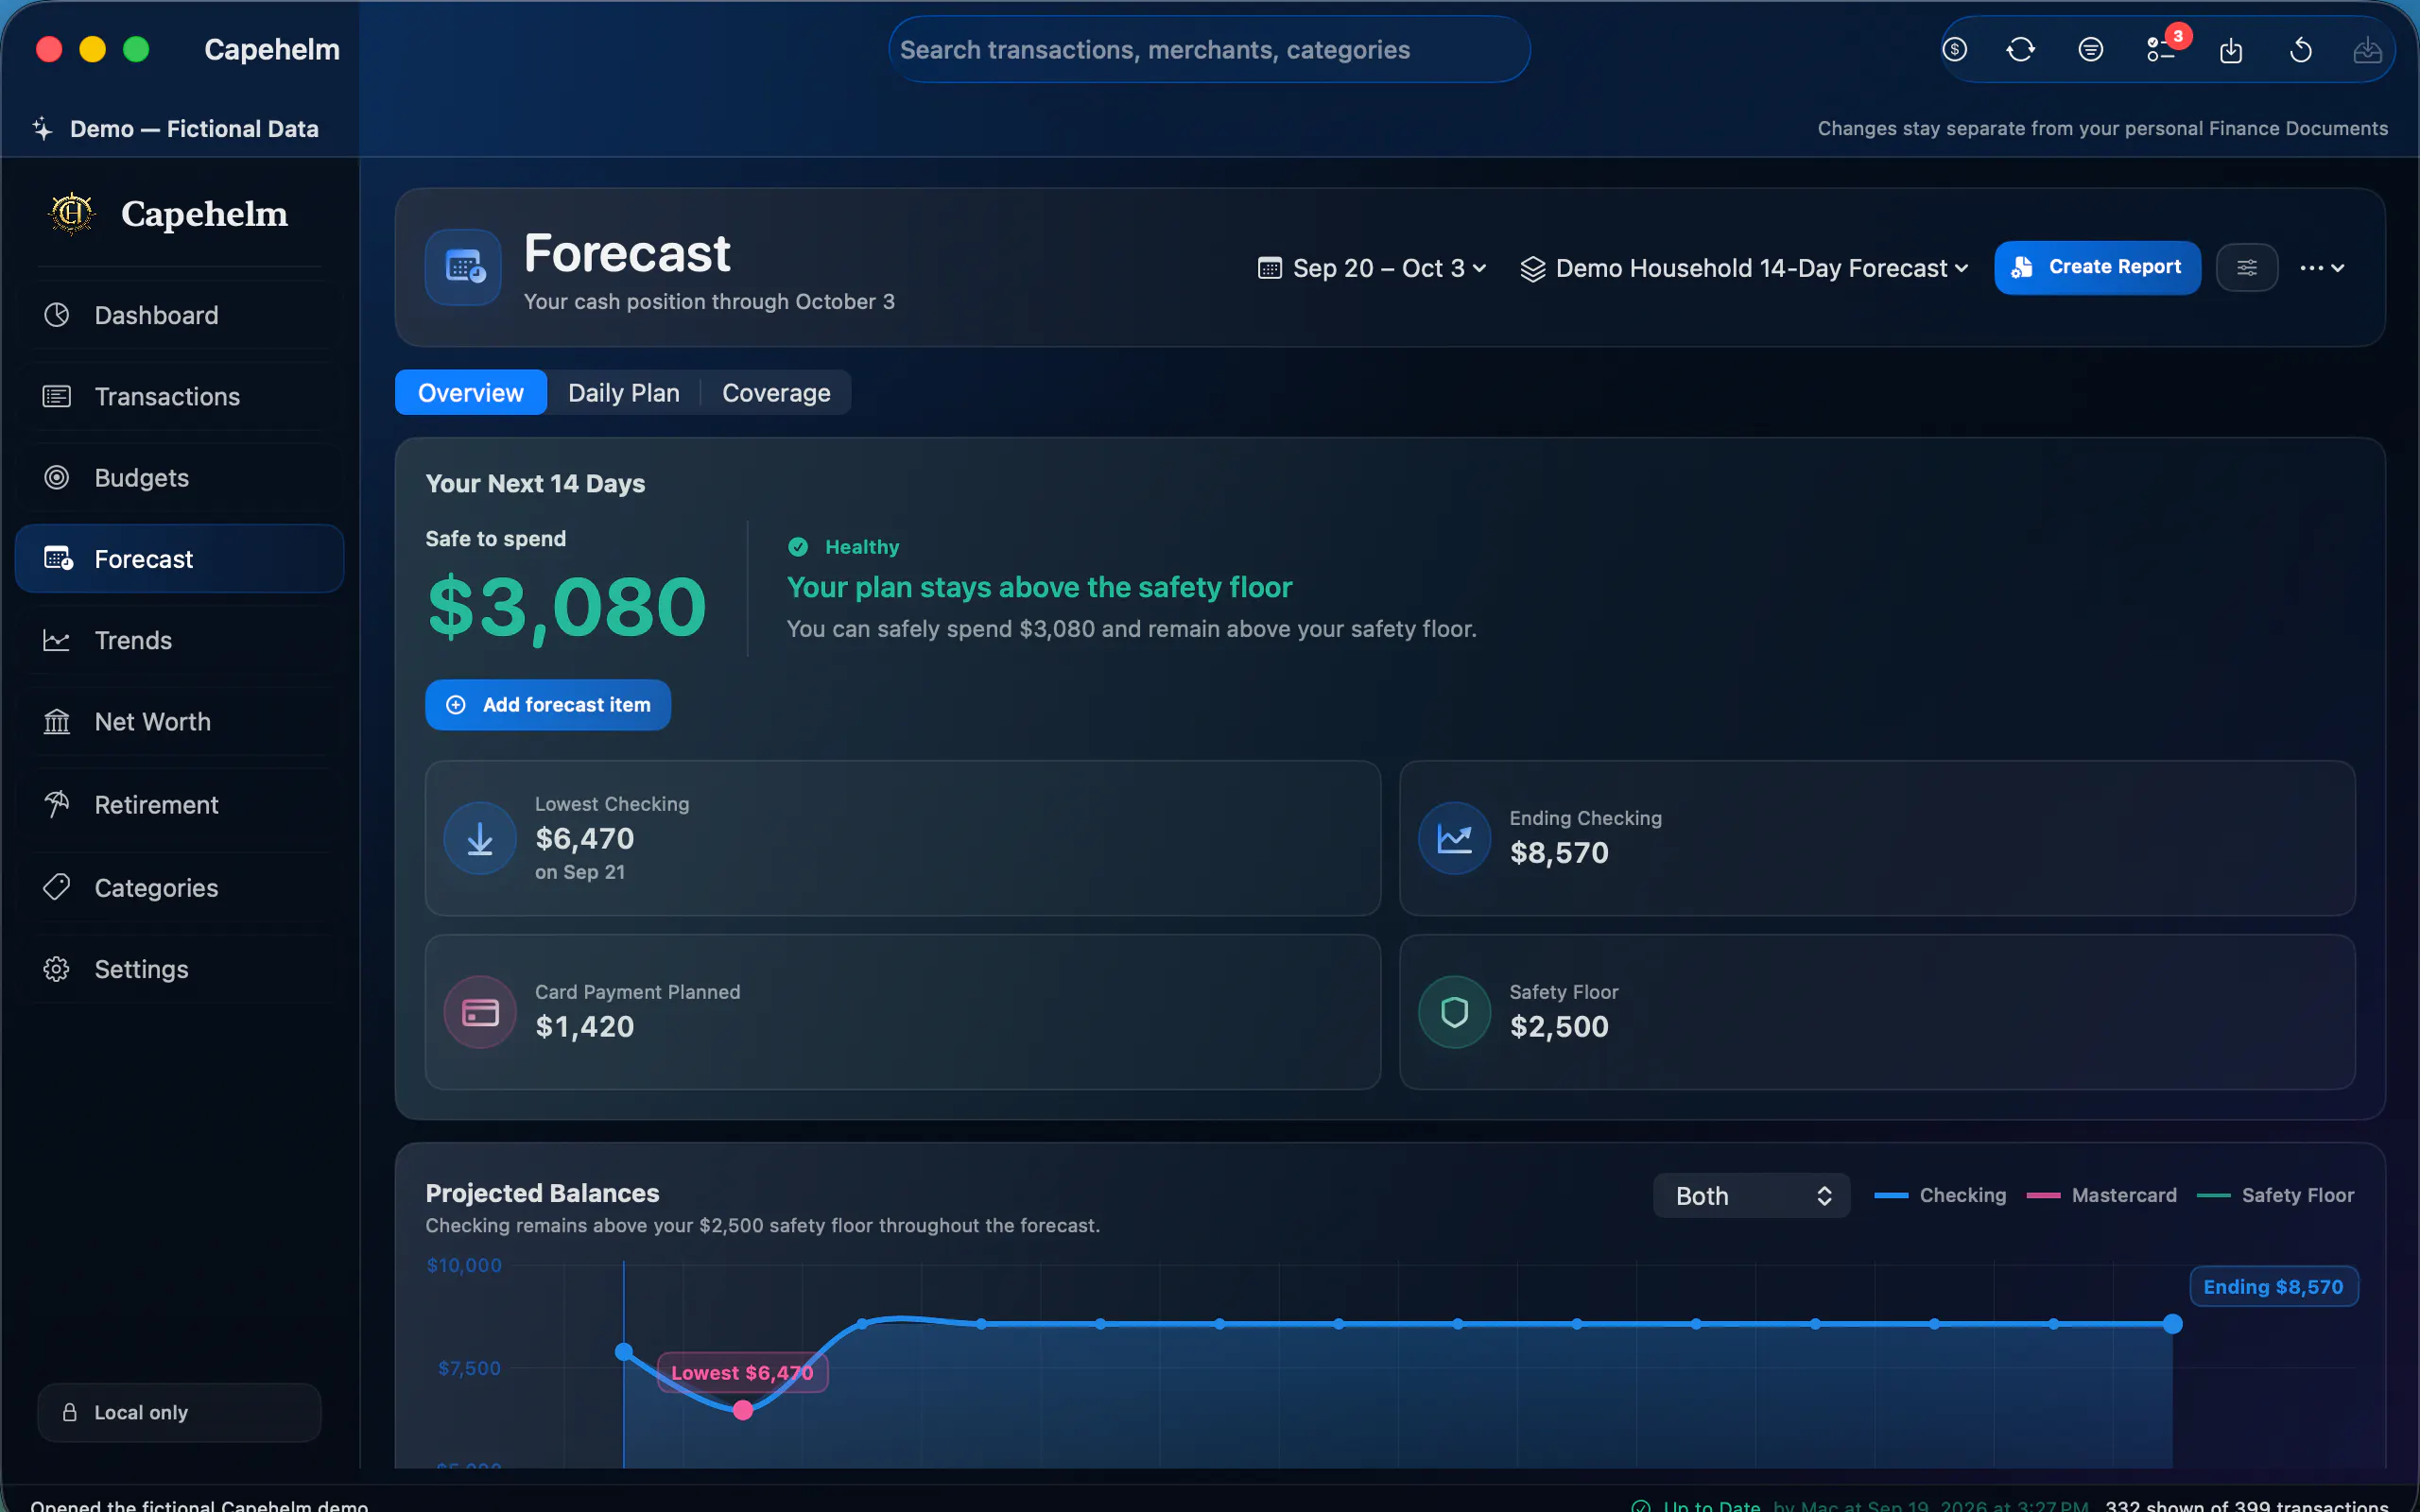The width and height of the screenshot is (2420, 1512).
Task: Click the Card Payment Planned card icon
Action: [x=480, y=1012]
